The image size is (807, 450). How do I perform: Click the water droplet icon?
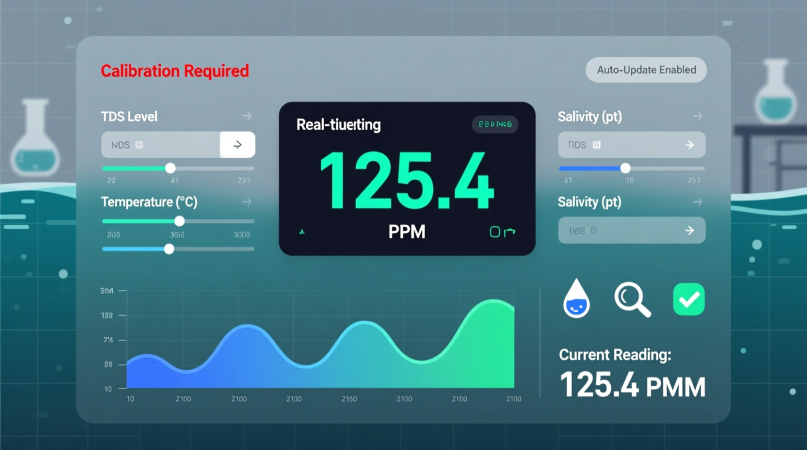point(575,299)
